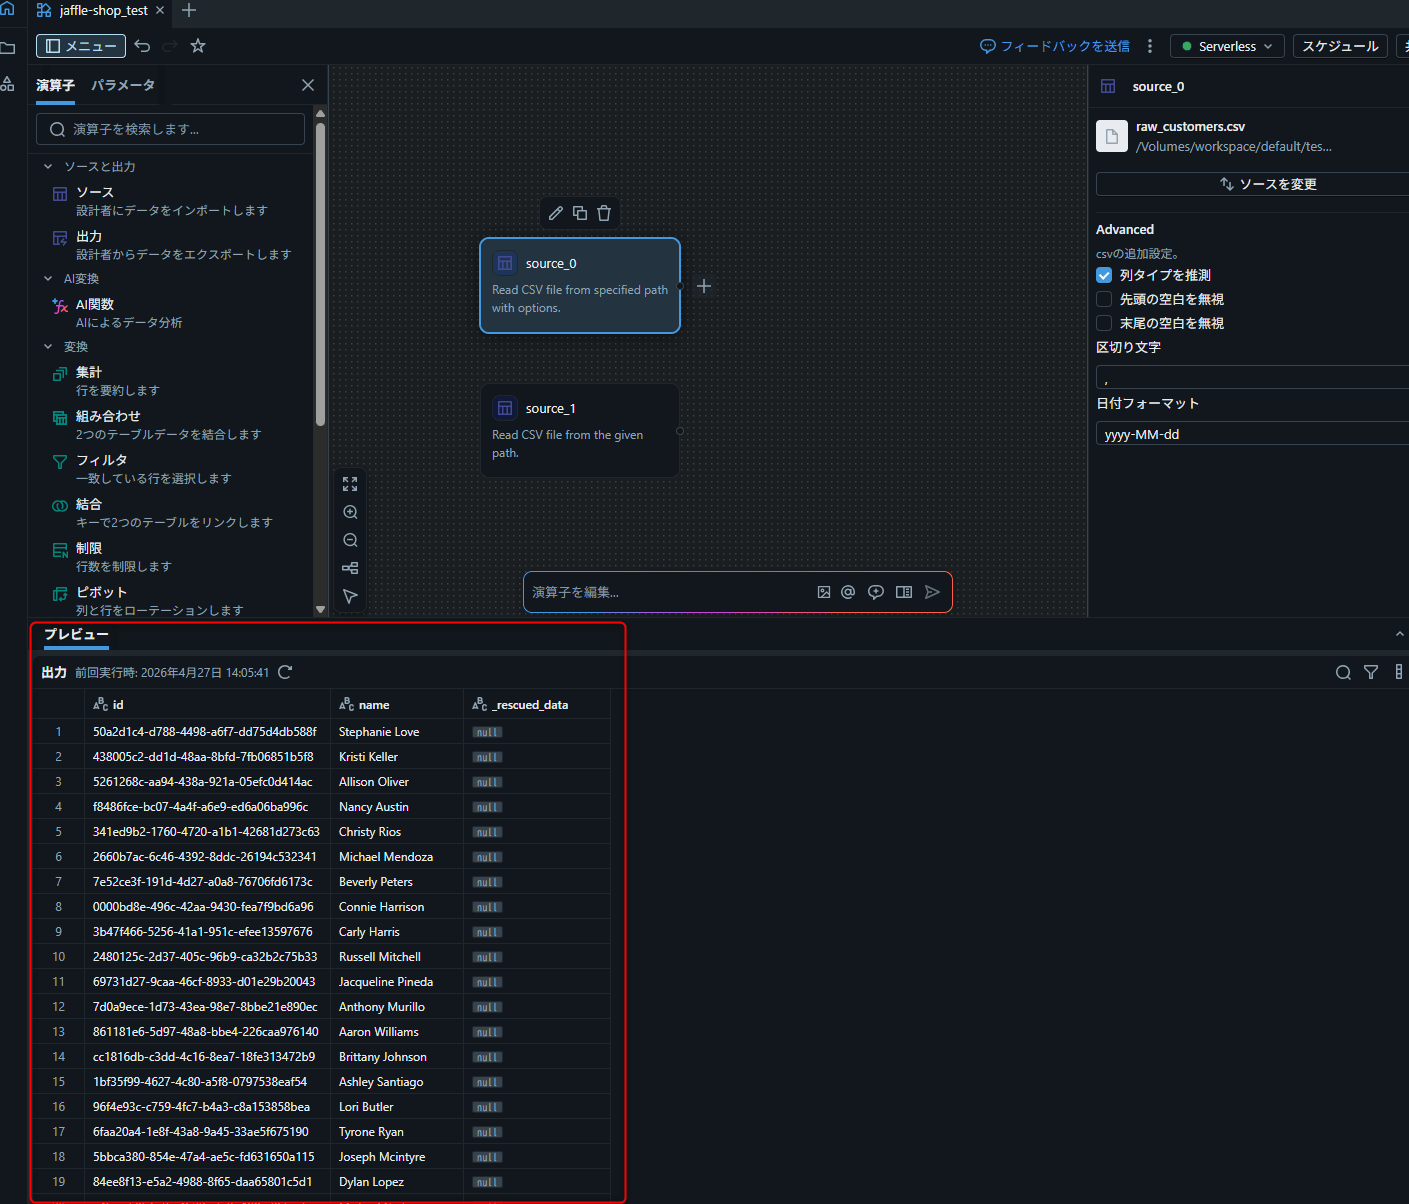The image size is (1409, 1204).
Task: Edit the source_0 node with the pencil icon
Action: 556,213
